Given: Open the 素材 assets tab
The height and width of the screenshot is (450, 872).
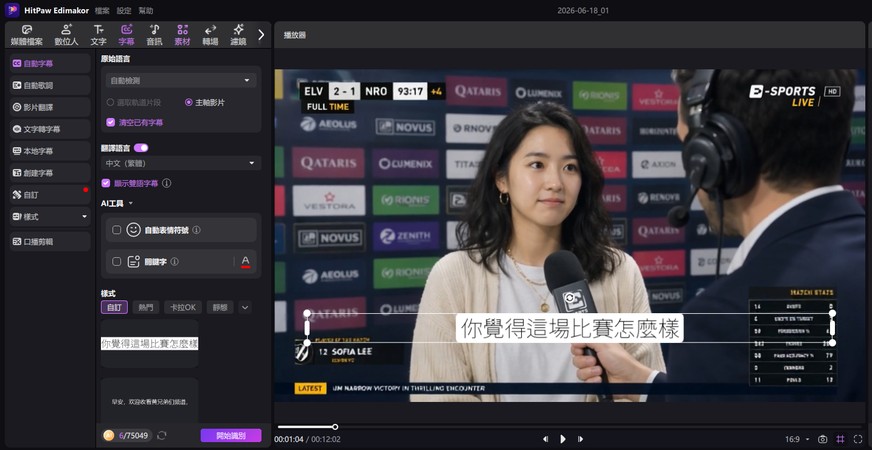Looking at the screenshot, I should [182, 35].
